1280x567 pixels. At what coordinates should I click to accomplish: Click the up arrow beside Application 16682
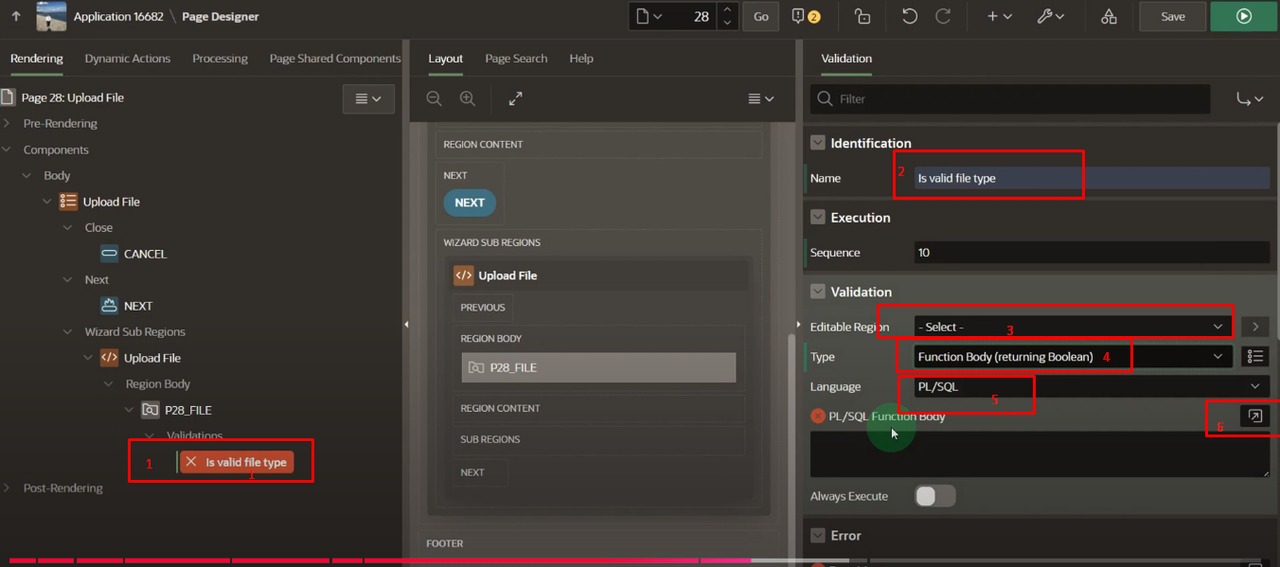16,16
